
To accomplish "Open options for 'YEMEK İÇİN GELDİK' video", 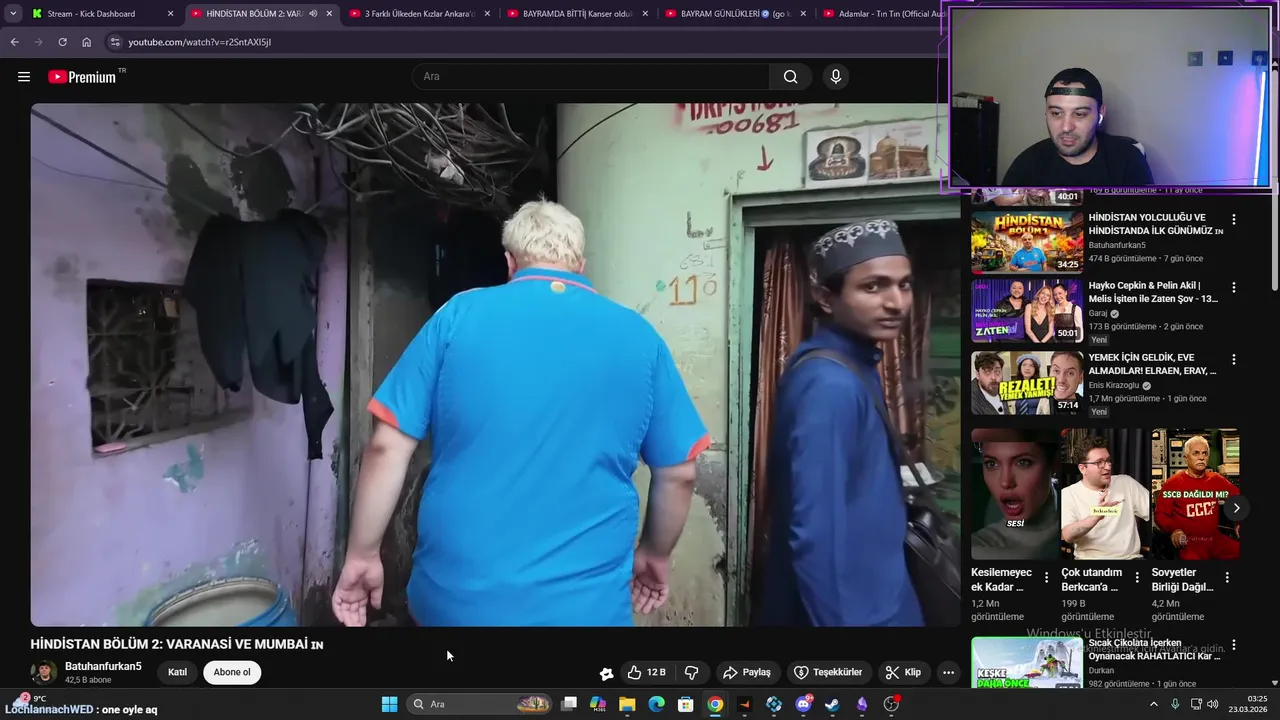I will [1234, 359].
